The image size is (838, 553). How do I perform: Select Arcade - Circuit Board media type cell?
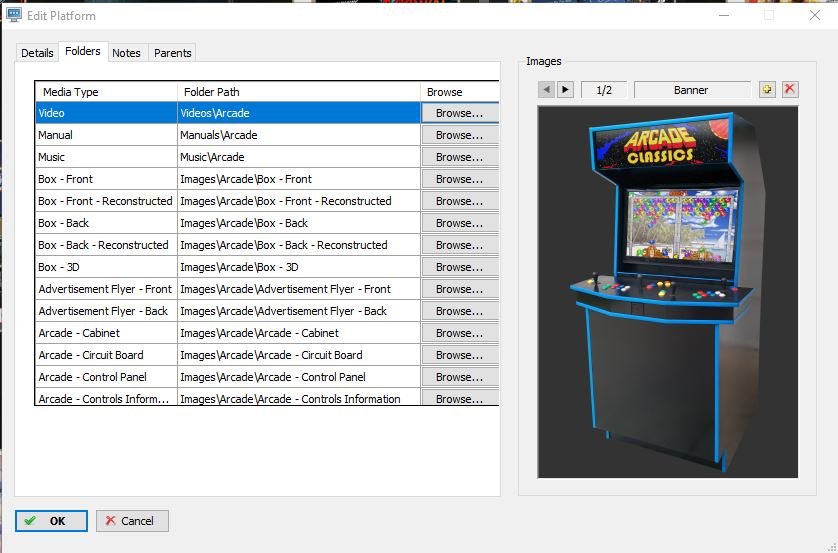click(106, 355)
